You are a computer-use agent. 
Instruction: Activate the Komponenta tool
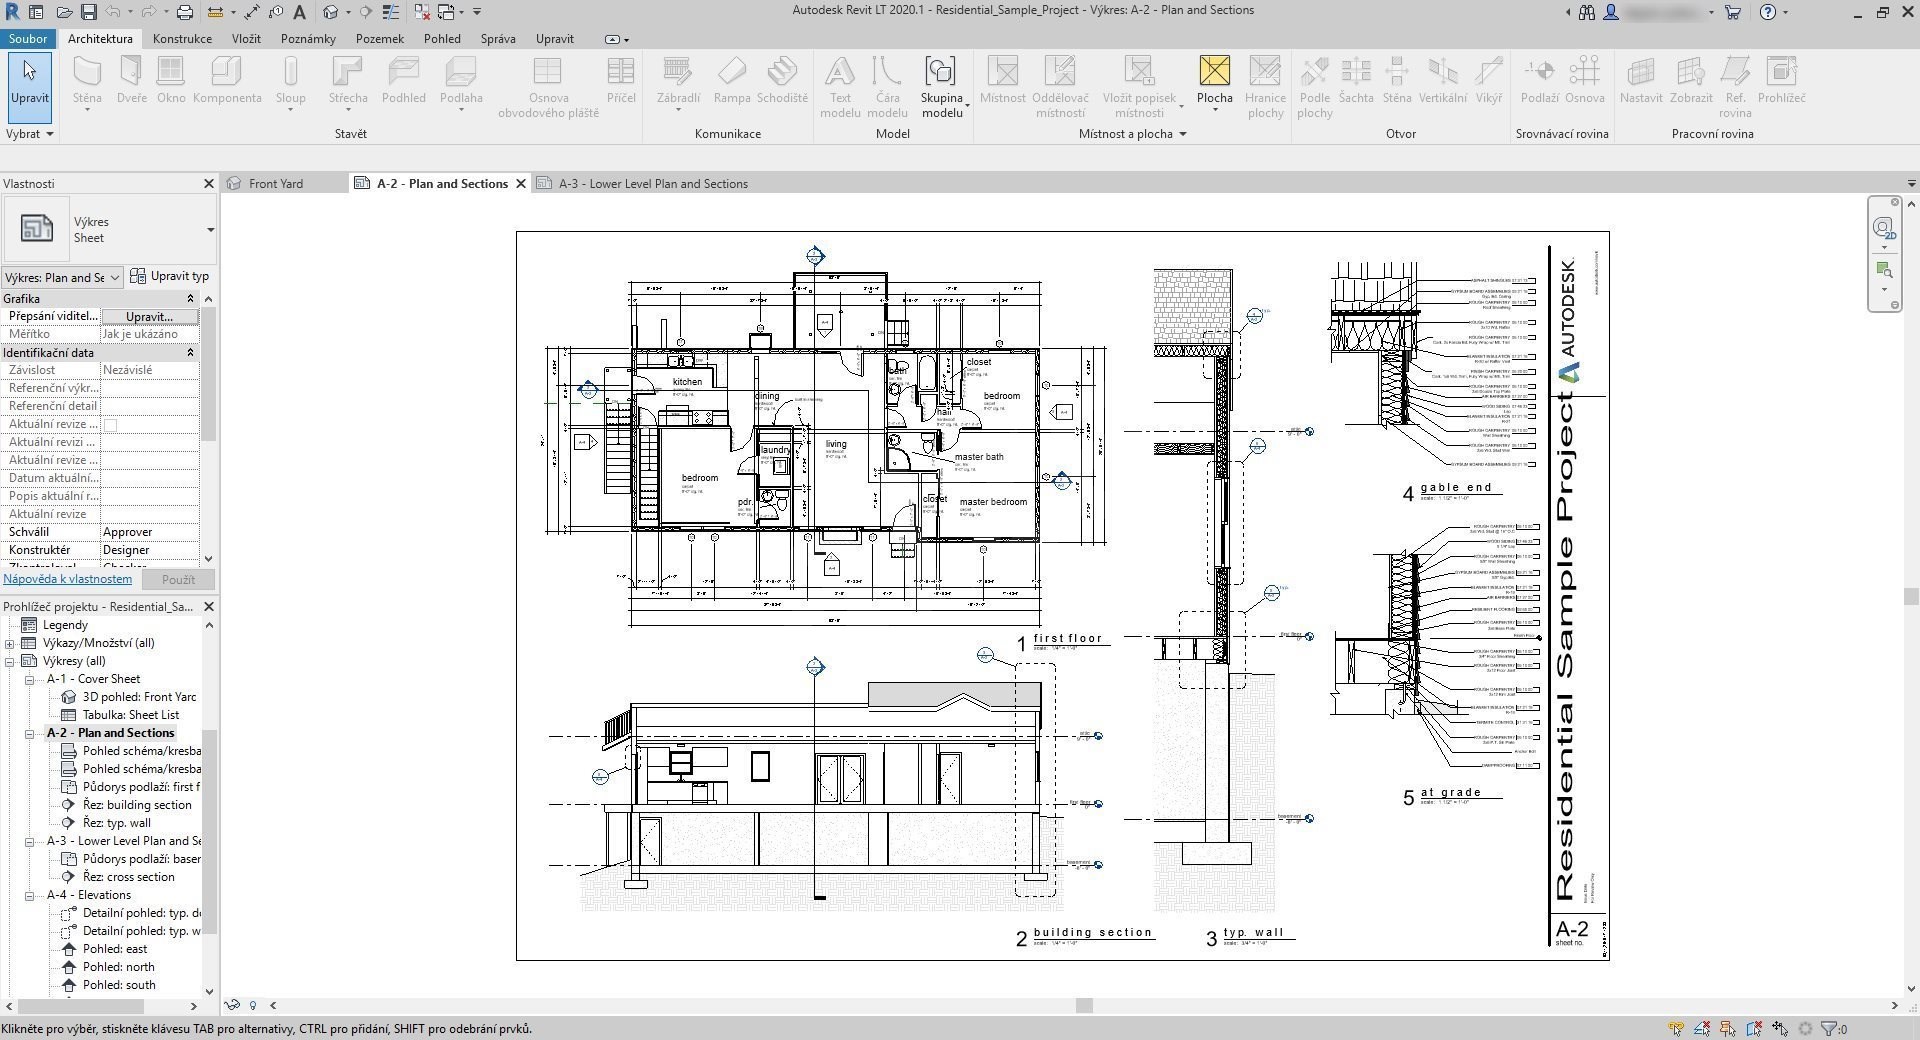(227, 81)
